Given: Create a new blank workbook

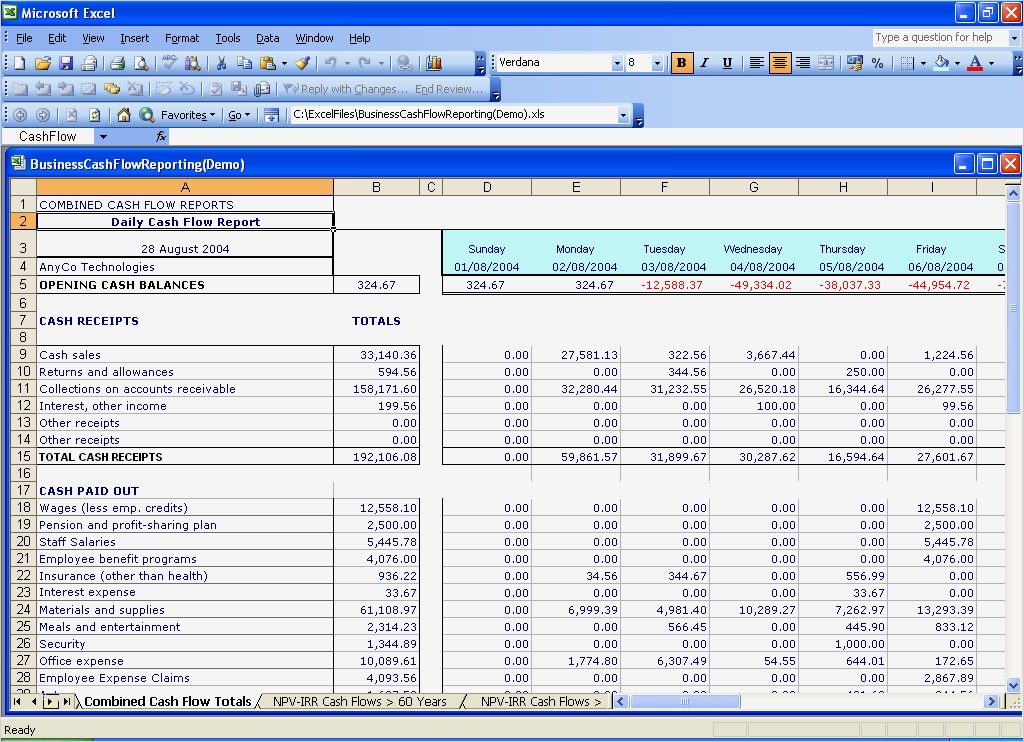Looking at the screenshot, I should point(20,63).
